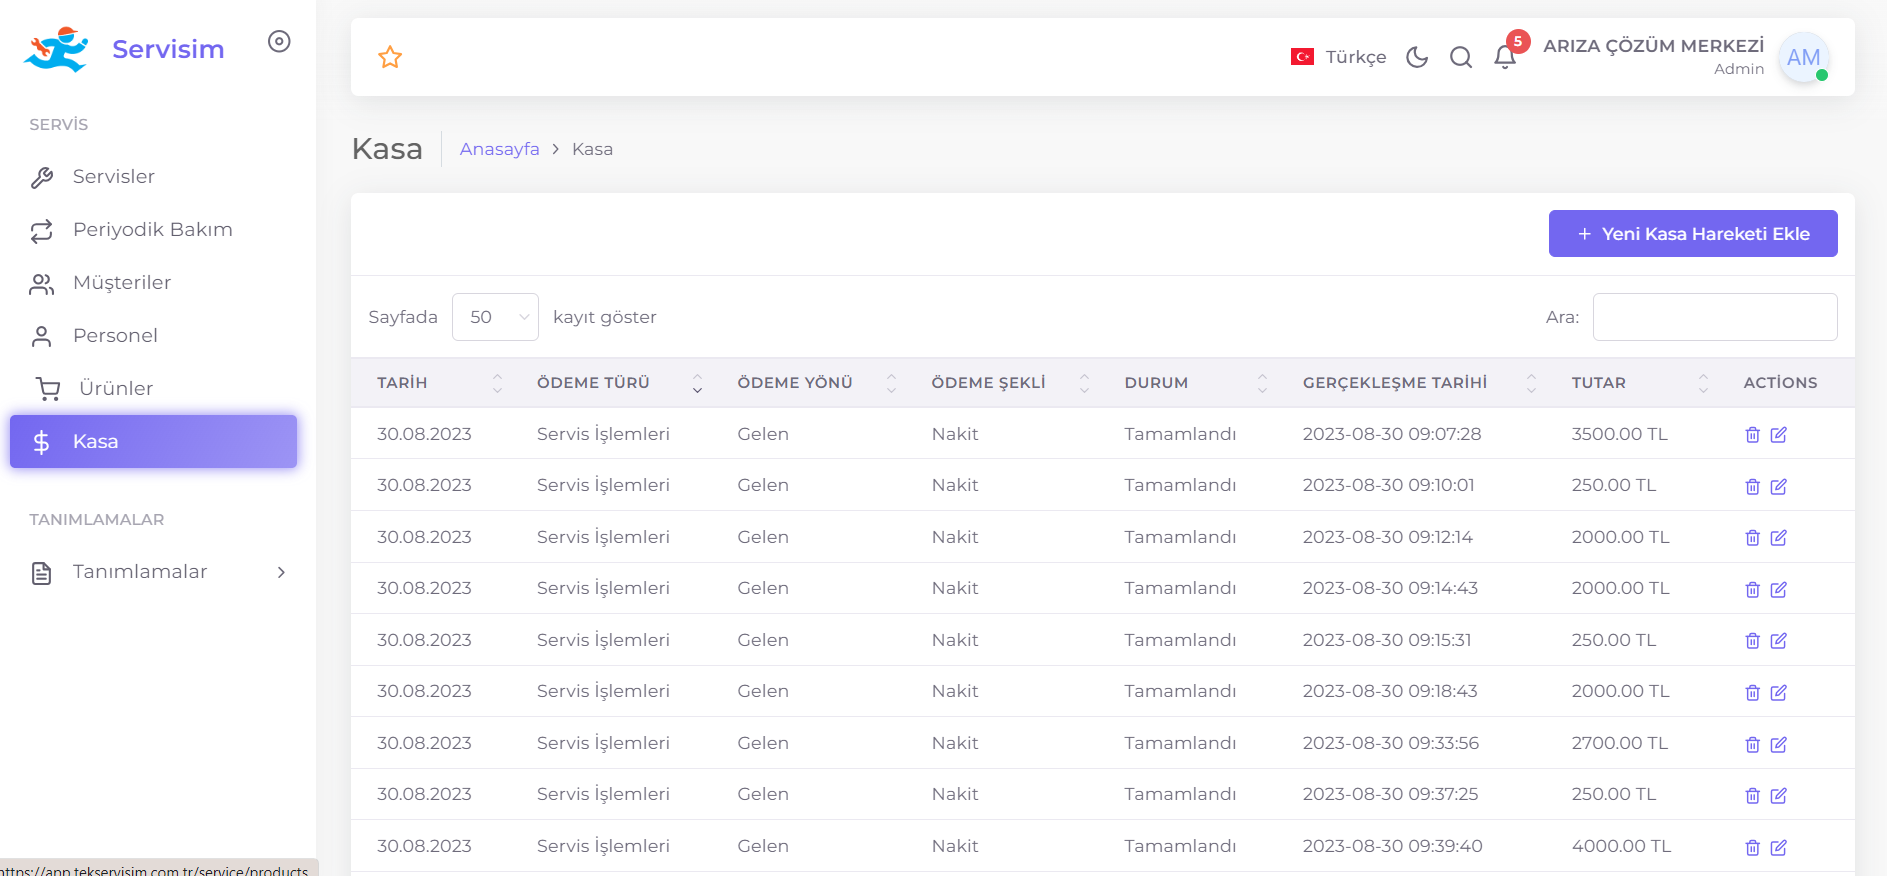Image resolution: width=1887 pixels, height=876 pixels.
Task: Expand Tanımlamalar submenu
Action: [153, 572]
